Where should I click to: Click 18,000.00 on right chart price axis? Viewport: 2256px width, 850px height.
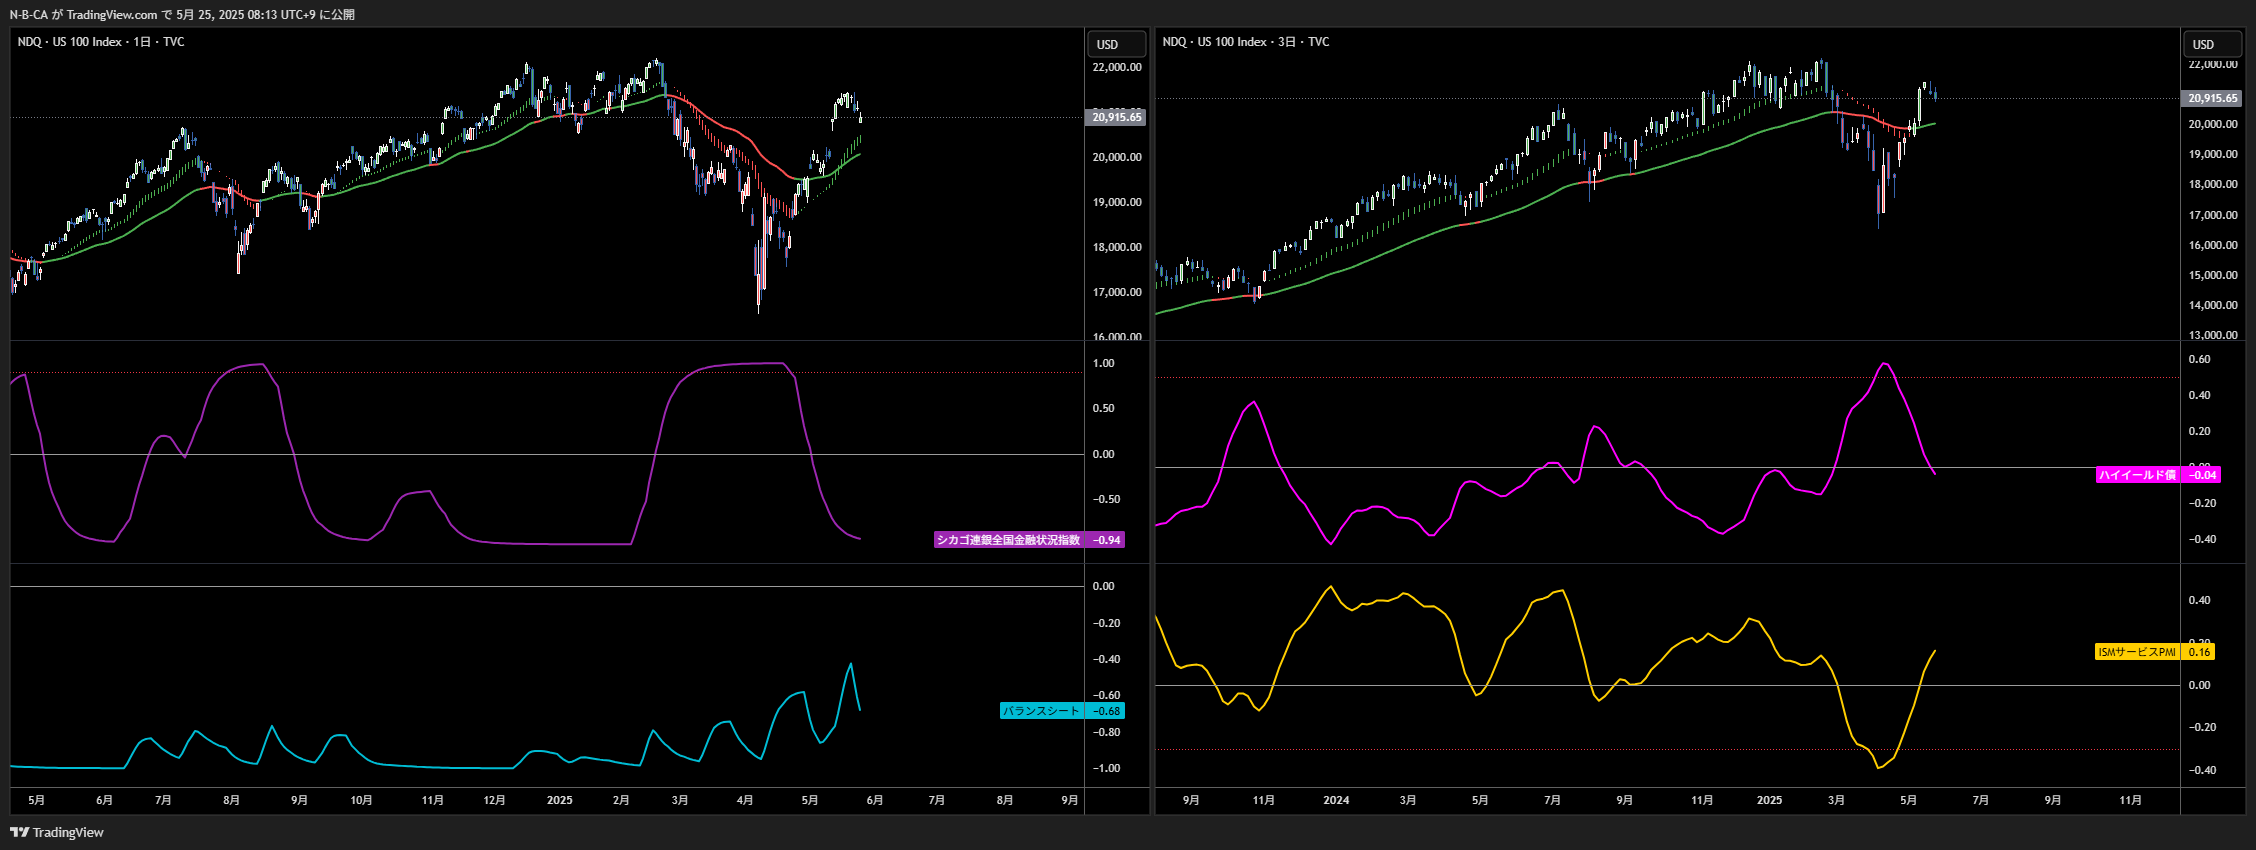[2213, 184]
